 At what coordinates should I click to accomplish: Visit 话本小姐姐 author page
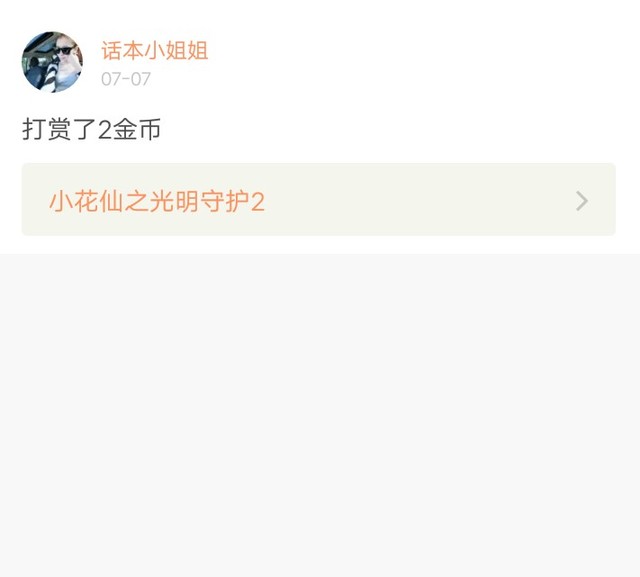155,51
